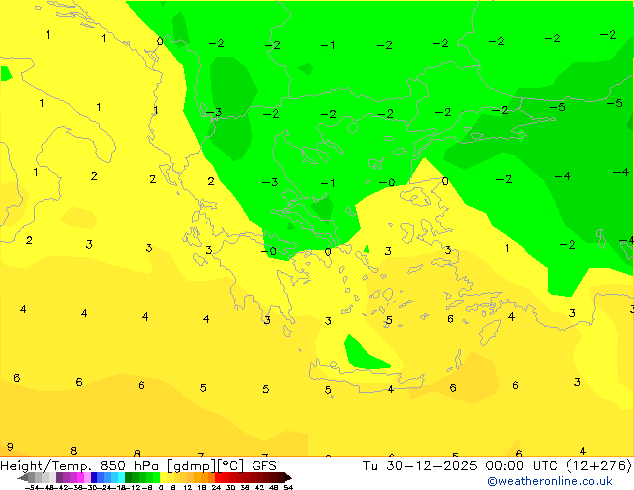This screenshot has height=490, width=634.
Task: Click the cyan swatch in the color legend
Action: click(x=121, y=477)
